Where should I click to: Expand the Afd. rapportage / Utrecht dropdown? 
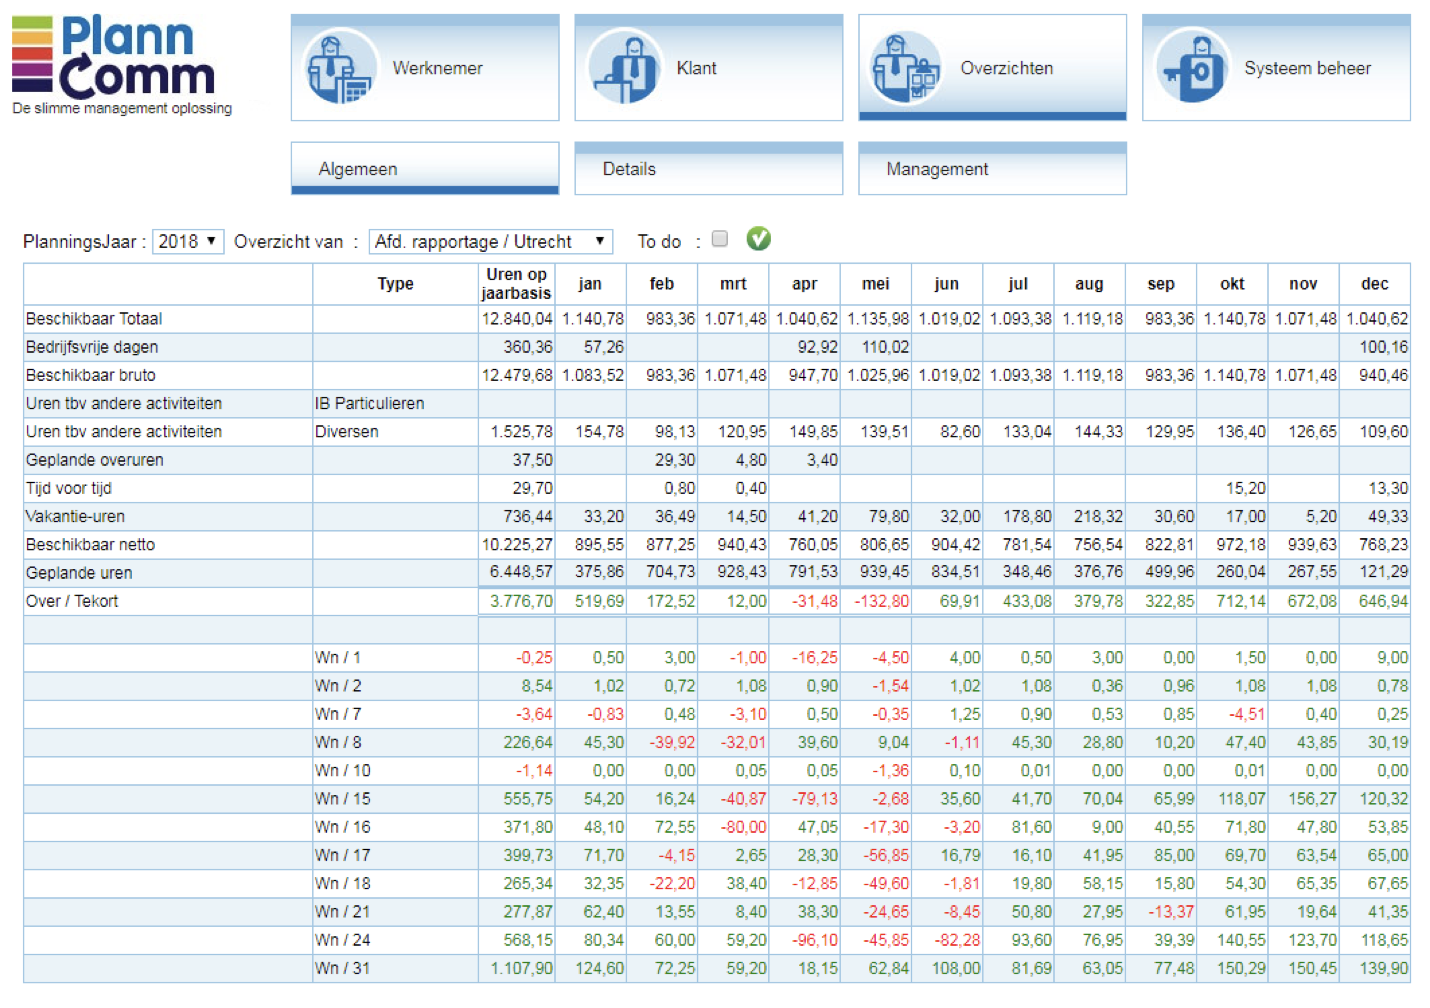click(490, 242)
